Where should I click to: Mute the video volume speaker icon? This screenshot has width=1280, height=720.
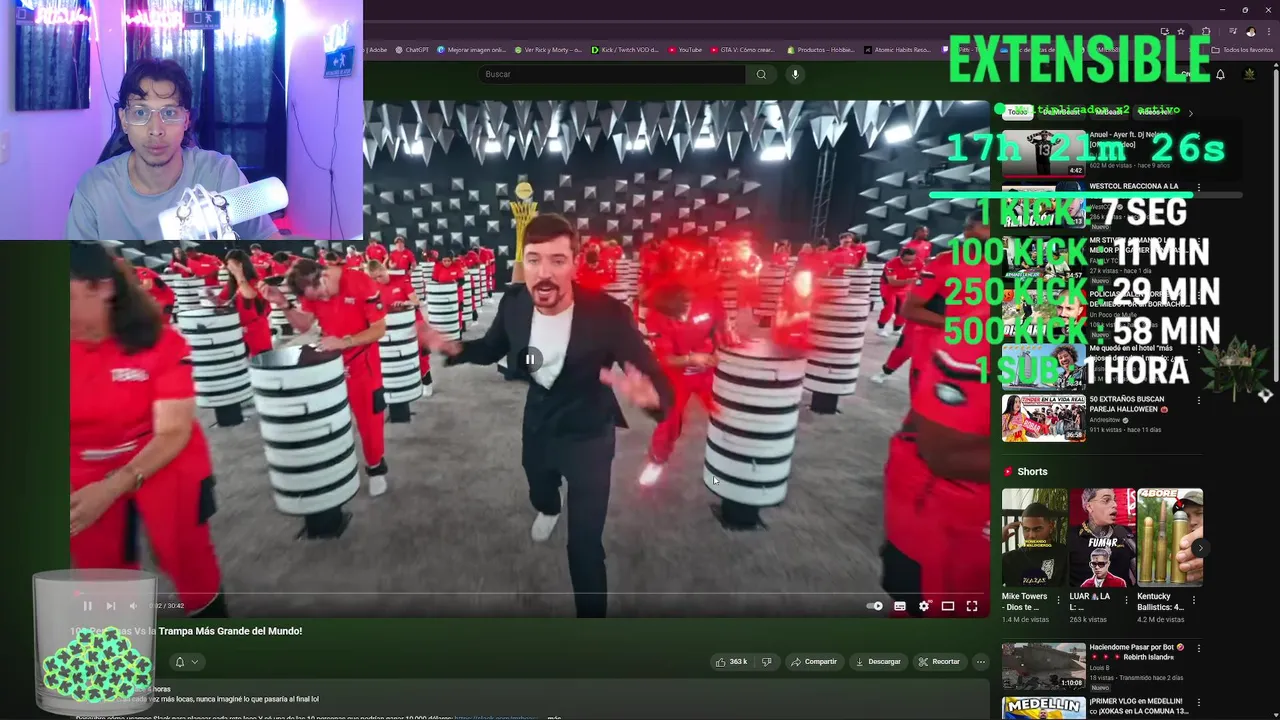click(133, 605)
